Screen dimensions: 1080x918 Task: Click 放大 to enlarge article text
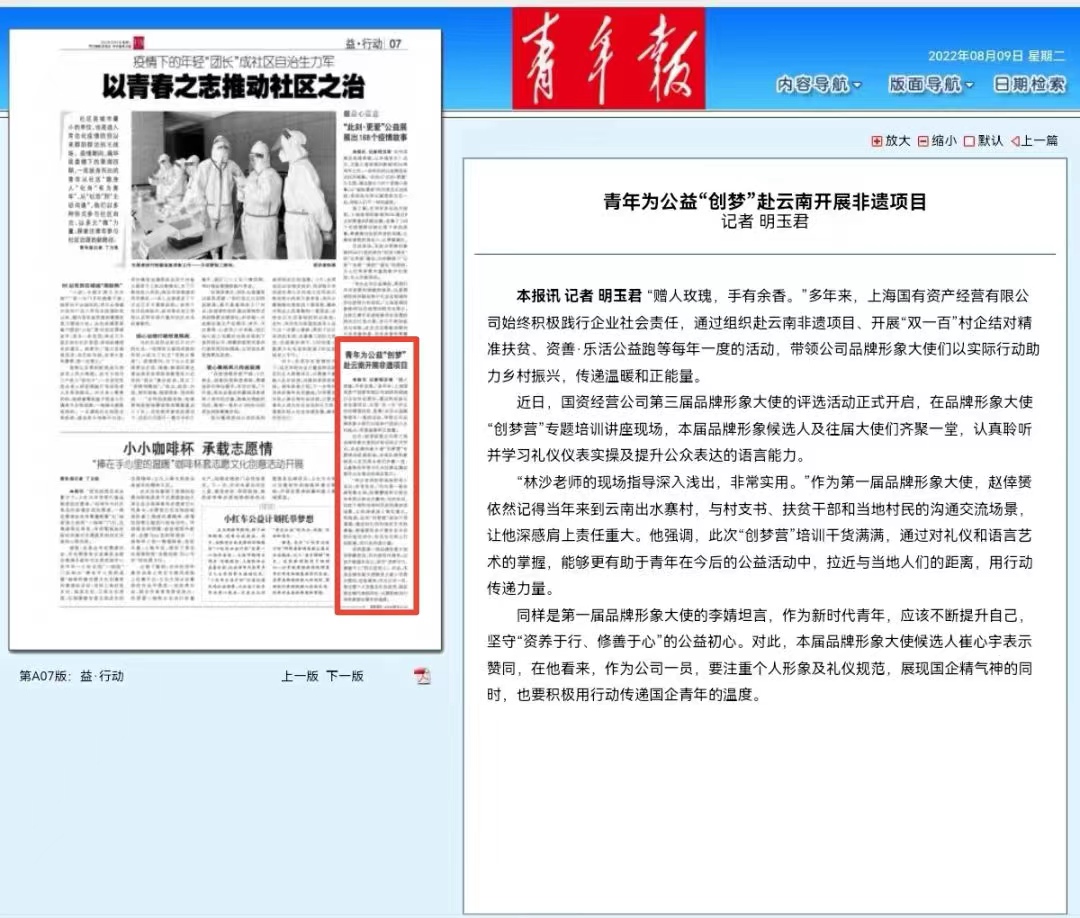point(891,140)
